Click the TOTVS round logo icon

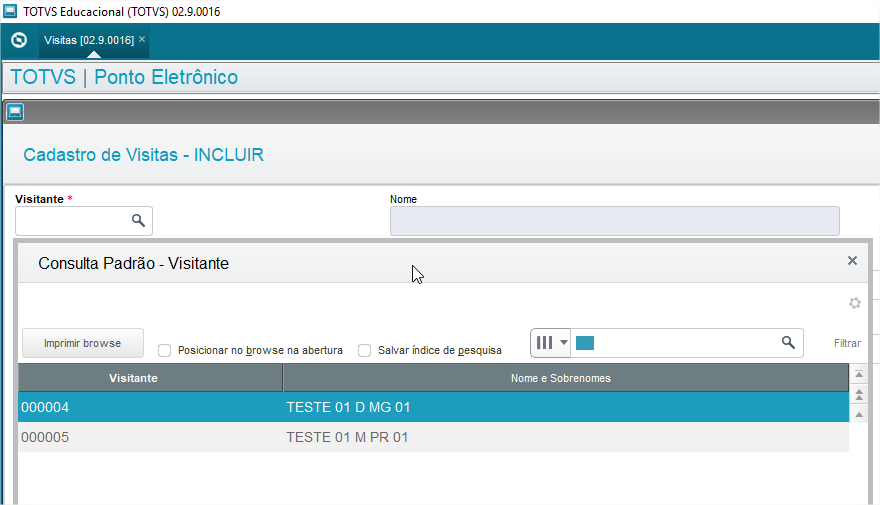click(x=19, y=40)
